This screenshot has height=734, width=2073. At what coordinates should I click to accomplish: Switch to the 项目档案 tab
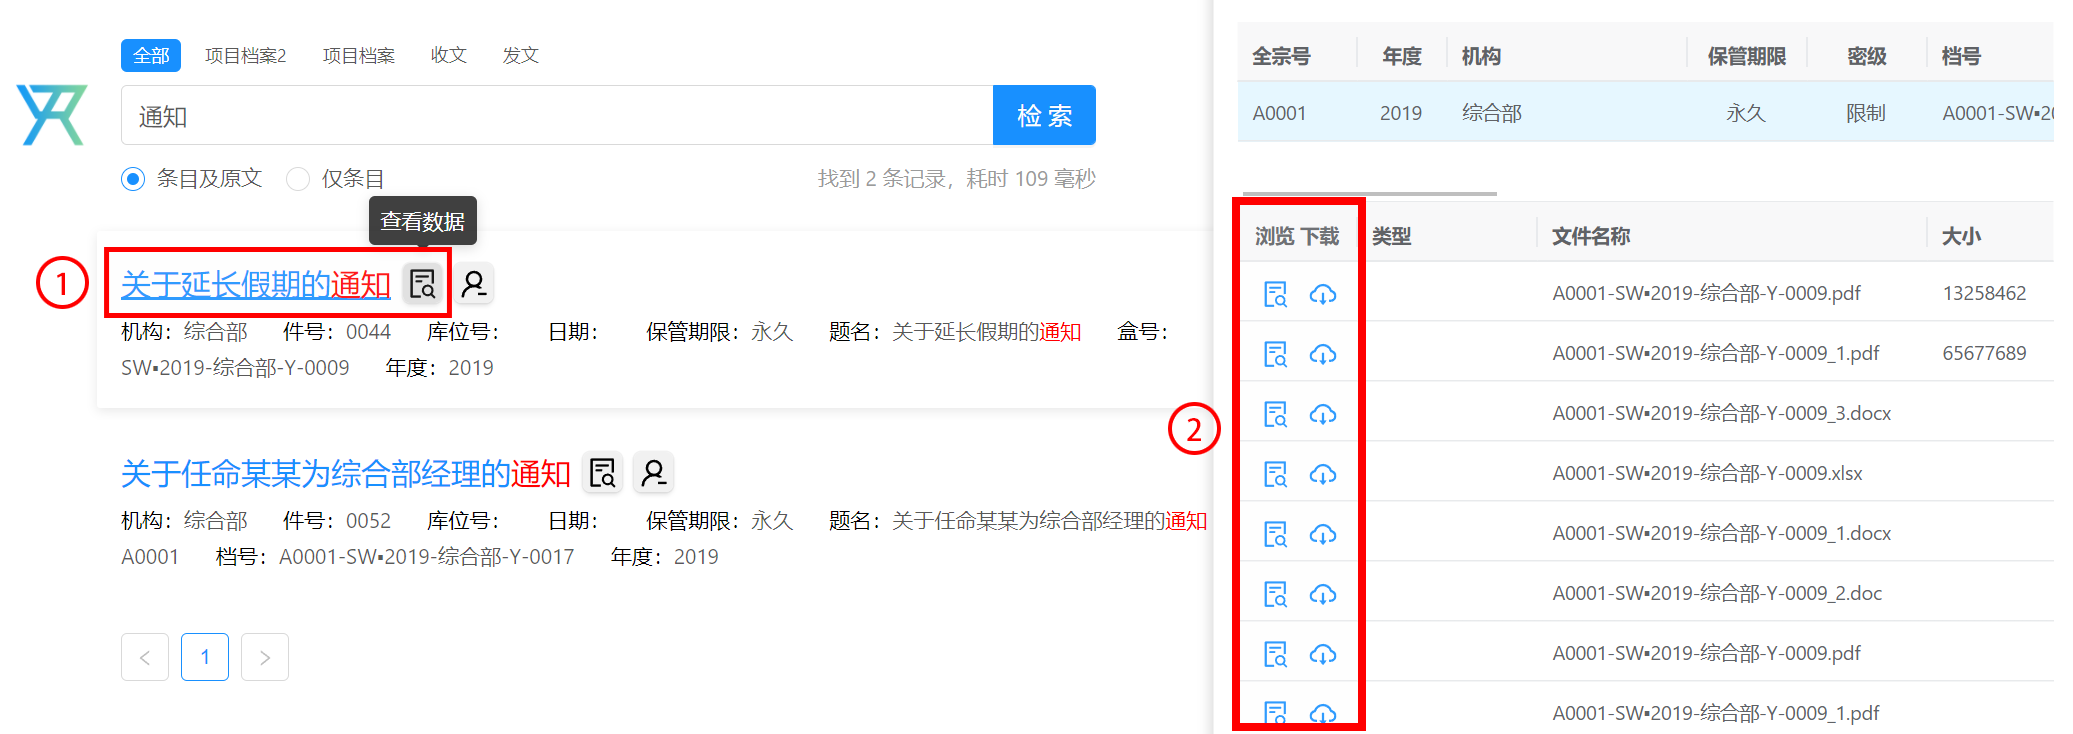tap(359, 56)
